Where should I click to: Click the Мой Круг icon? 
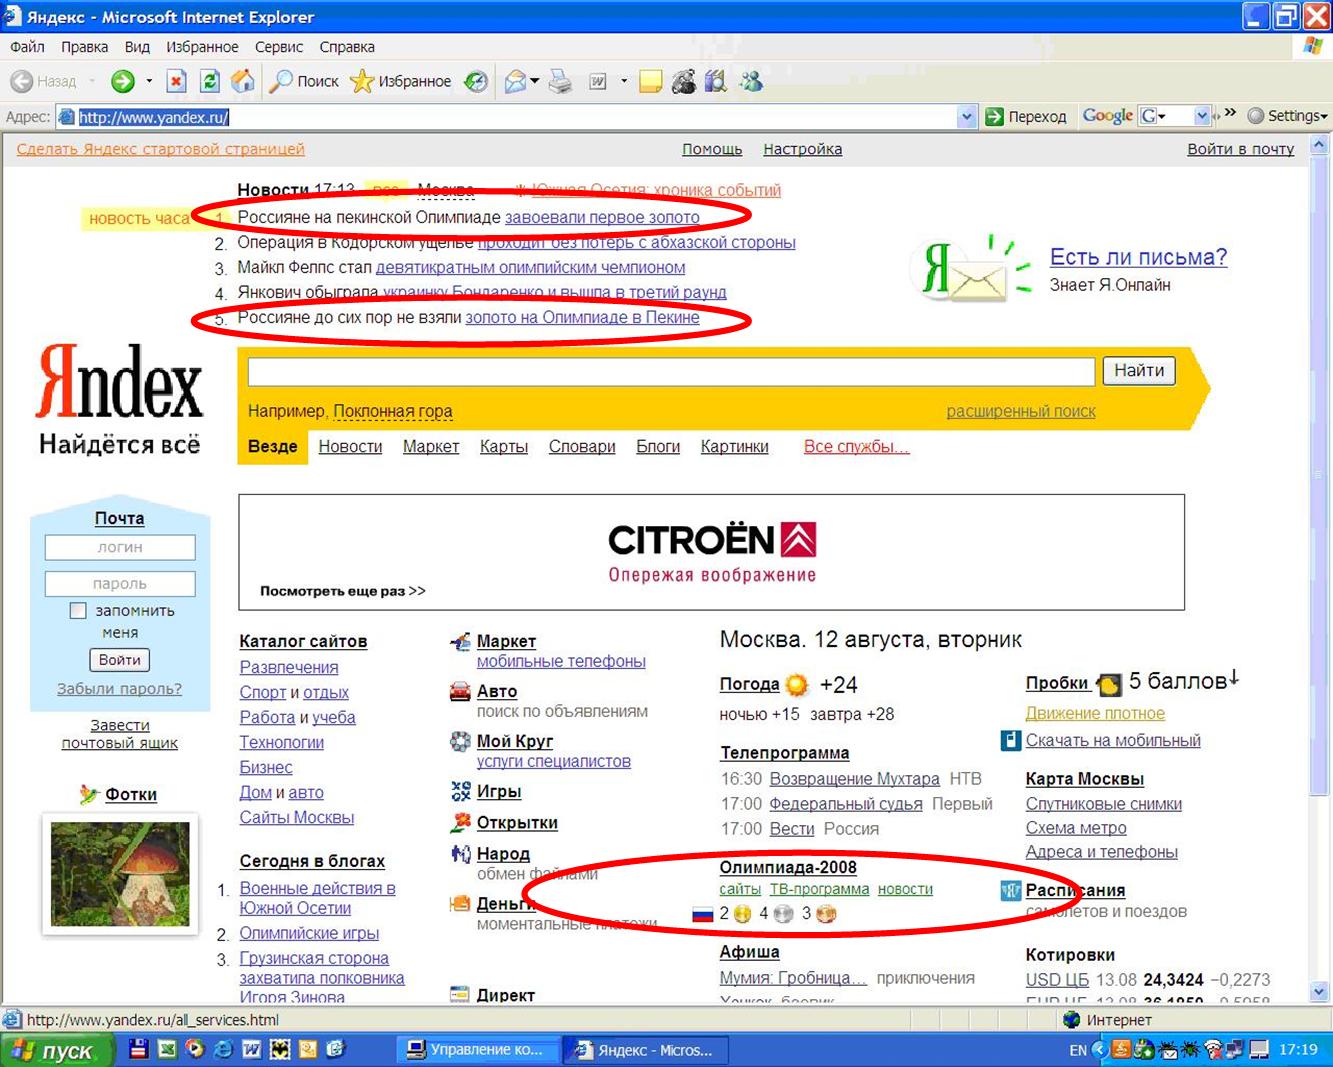tap(460, 741)
